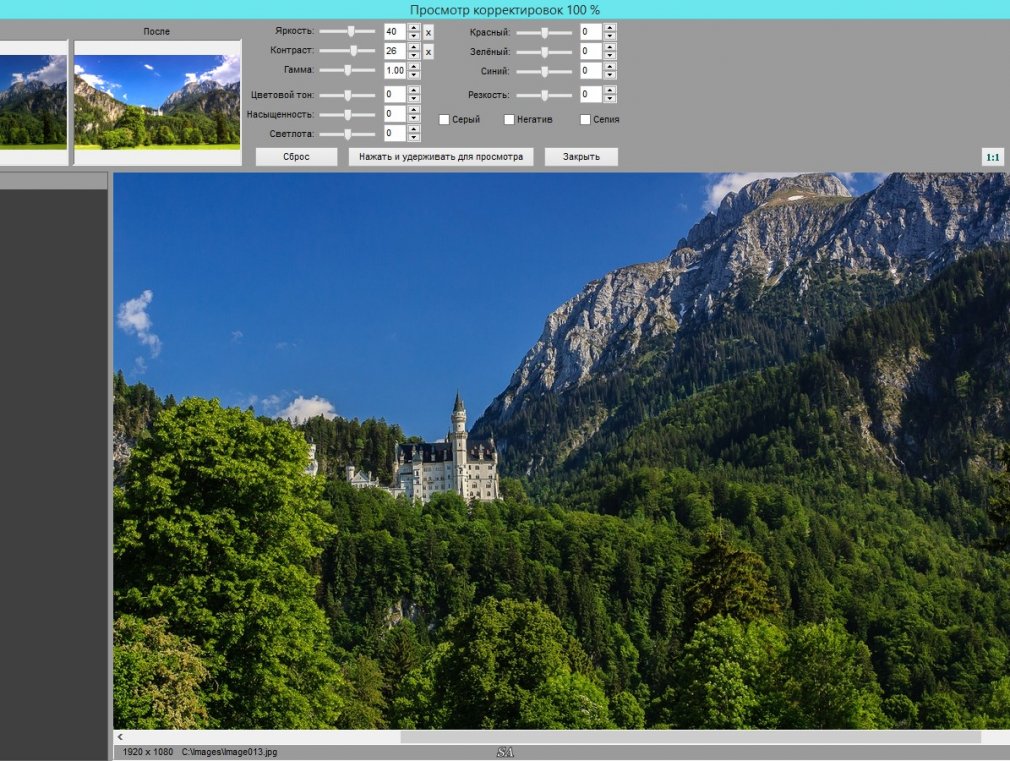Click the Насыщенность value field
Image resolution: width=1010 pixels, height=761 pixels.
[395, 113]
